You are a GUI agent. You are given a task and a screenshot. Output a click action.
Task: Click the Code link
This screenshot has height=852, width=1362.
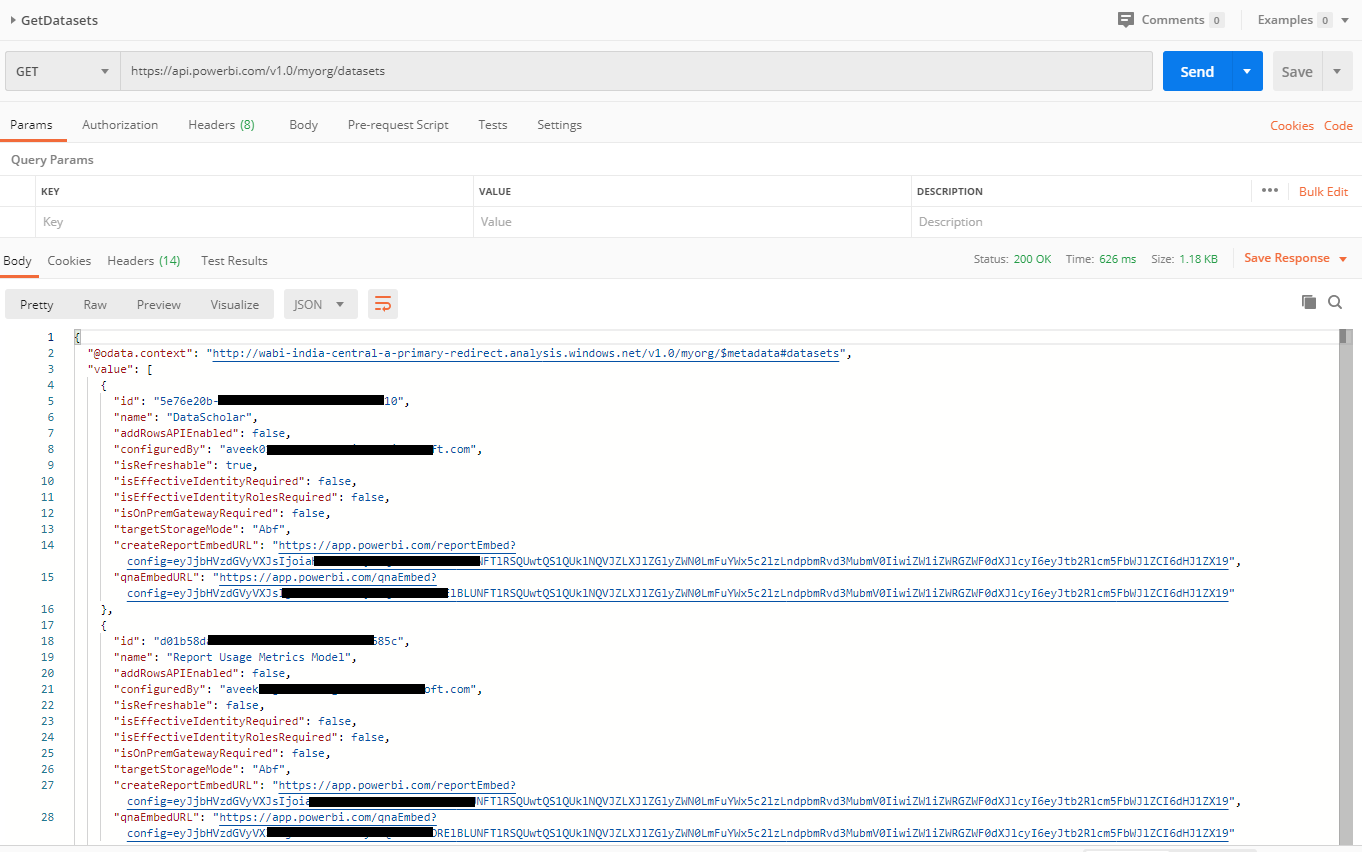pos(1338,126)
